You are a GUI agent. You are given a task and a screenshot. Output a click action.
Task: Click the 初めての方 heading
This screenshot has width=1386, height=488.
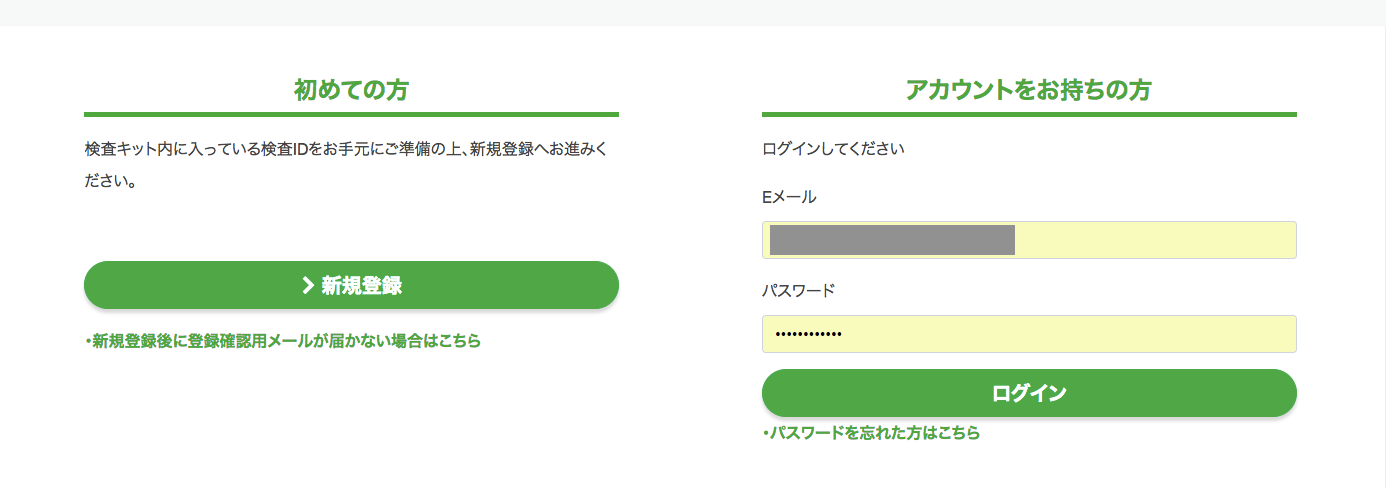tap(351, 90)
